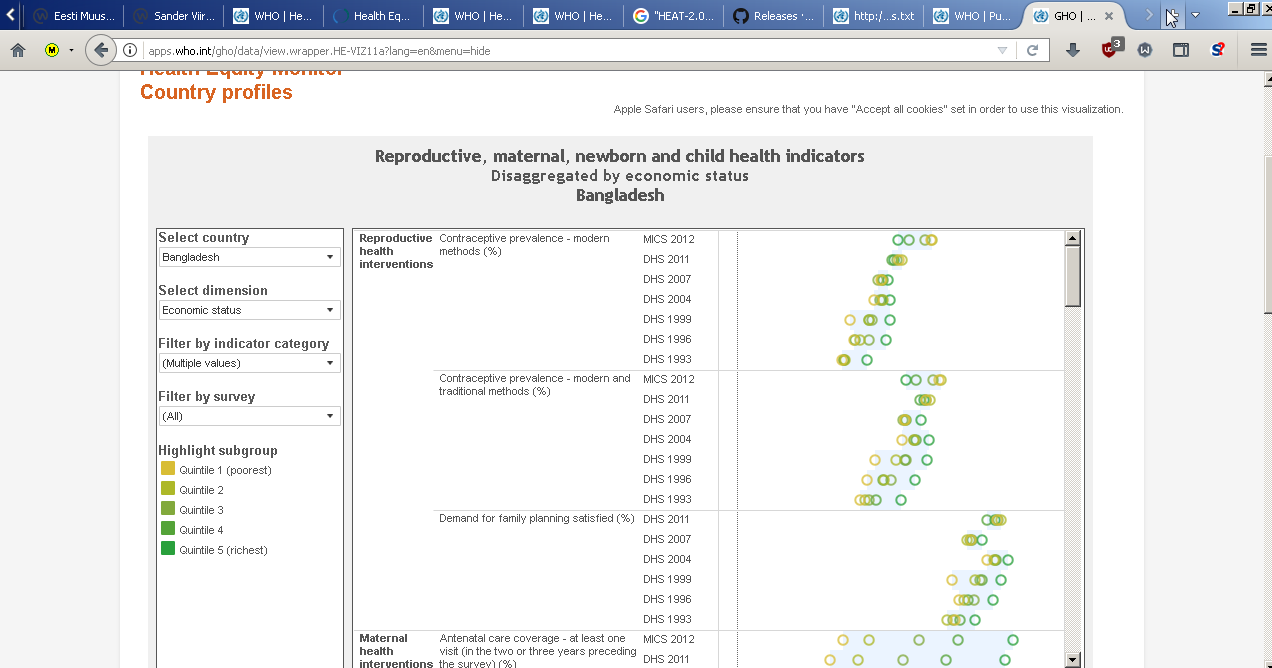1272x668 pixels.
Task: Open Filter by indicator category dropdown
Action: 249,363
